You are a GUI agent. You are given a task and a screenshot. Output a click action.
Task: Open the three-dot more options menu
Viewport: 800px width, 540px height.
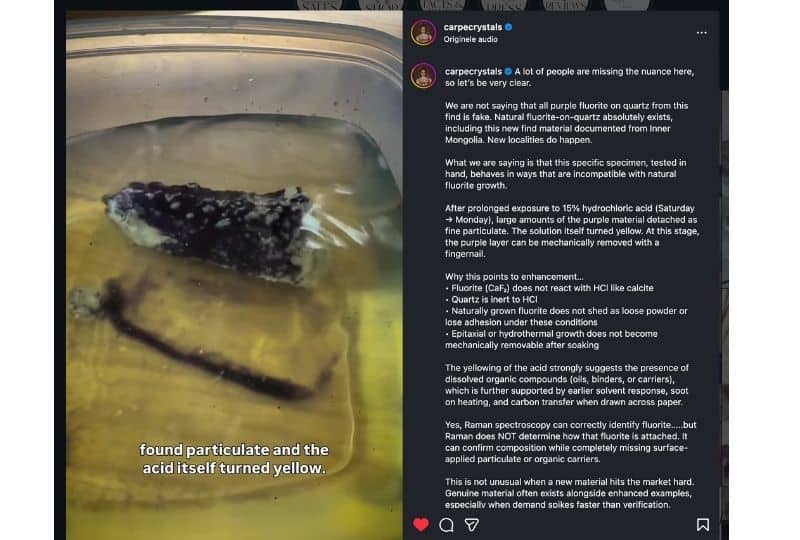pos(702,33)
